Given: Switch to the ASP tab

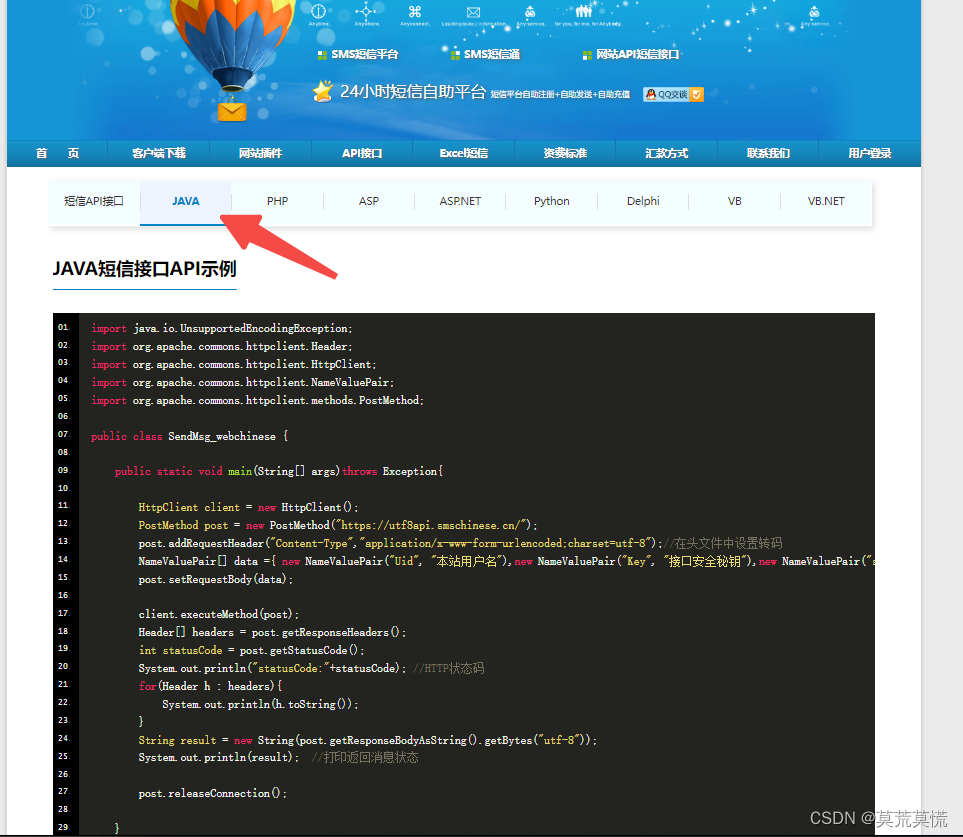Looking at the screenshot, I should click(x=368, y=201).
